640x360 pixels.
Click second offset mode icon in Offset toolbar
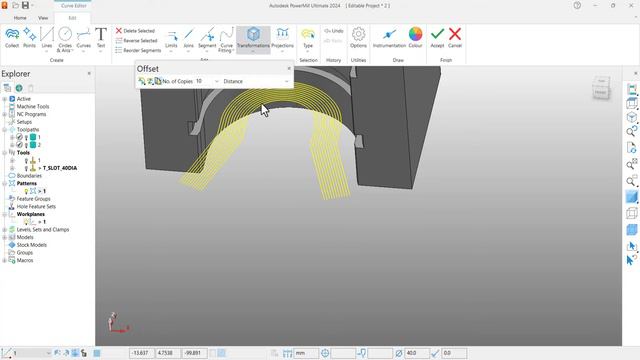click(150, 81)
